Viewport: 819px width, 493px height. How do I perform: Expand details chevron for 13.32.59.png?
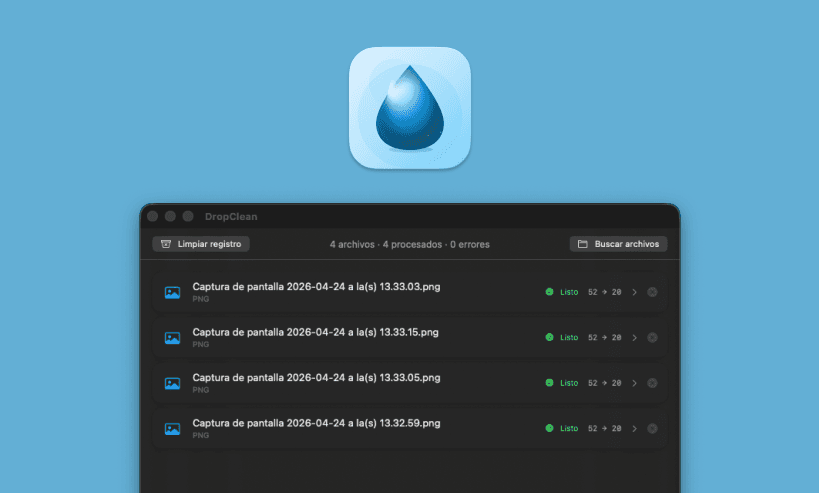[635, 428]
